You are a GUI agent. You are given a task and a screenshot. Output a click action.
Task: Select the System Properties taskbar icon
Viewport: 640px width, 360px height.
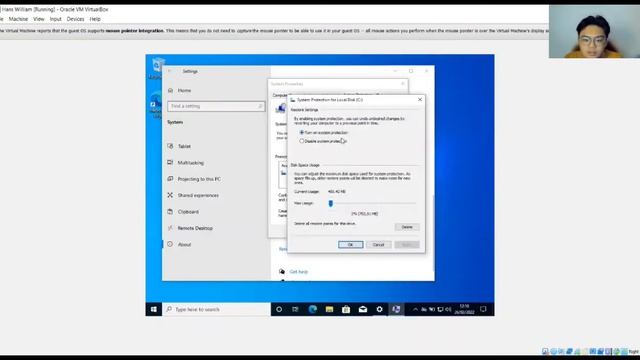[x=396, y=309]
